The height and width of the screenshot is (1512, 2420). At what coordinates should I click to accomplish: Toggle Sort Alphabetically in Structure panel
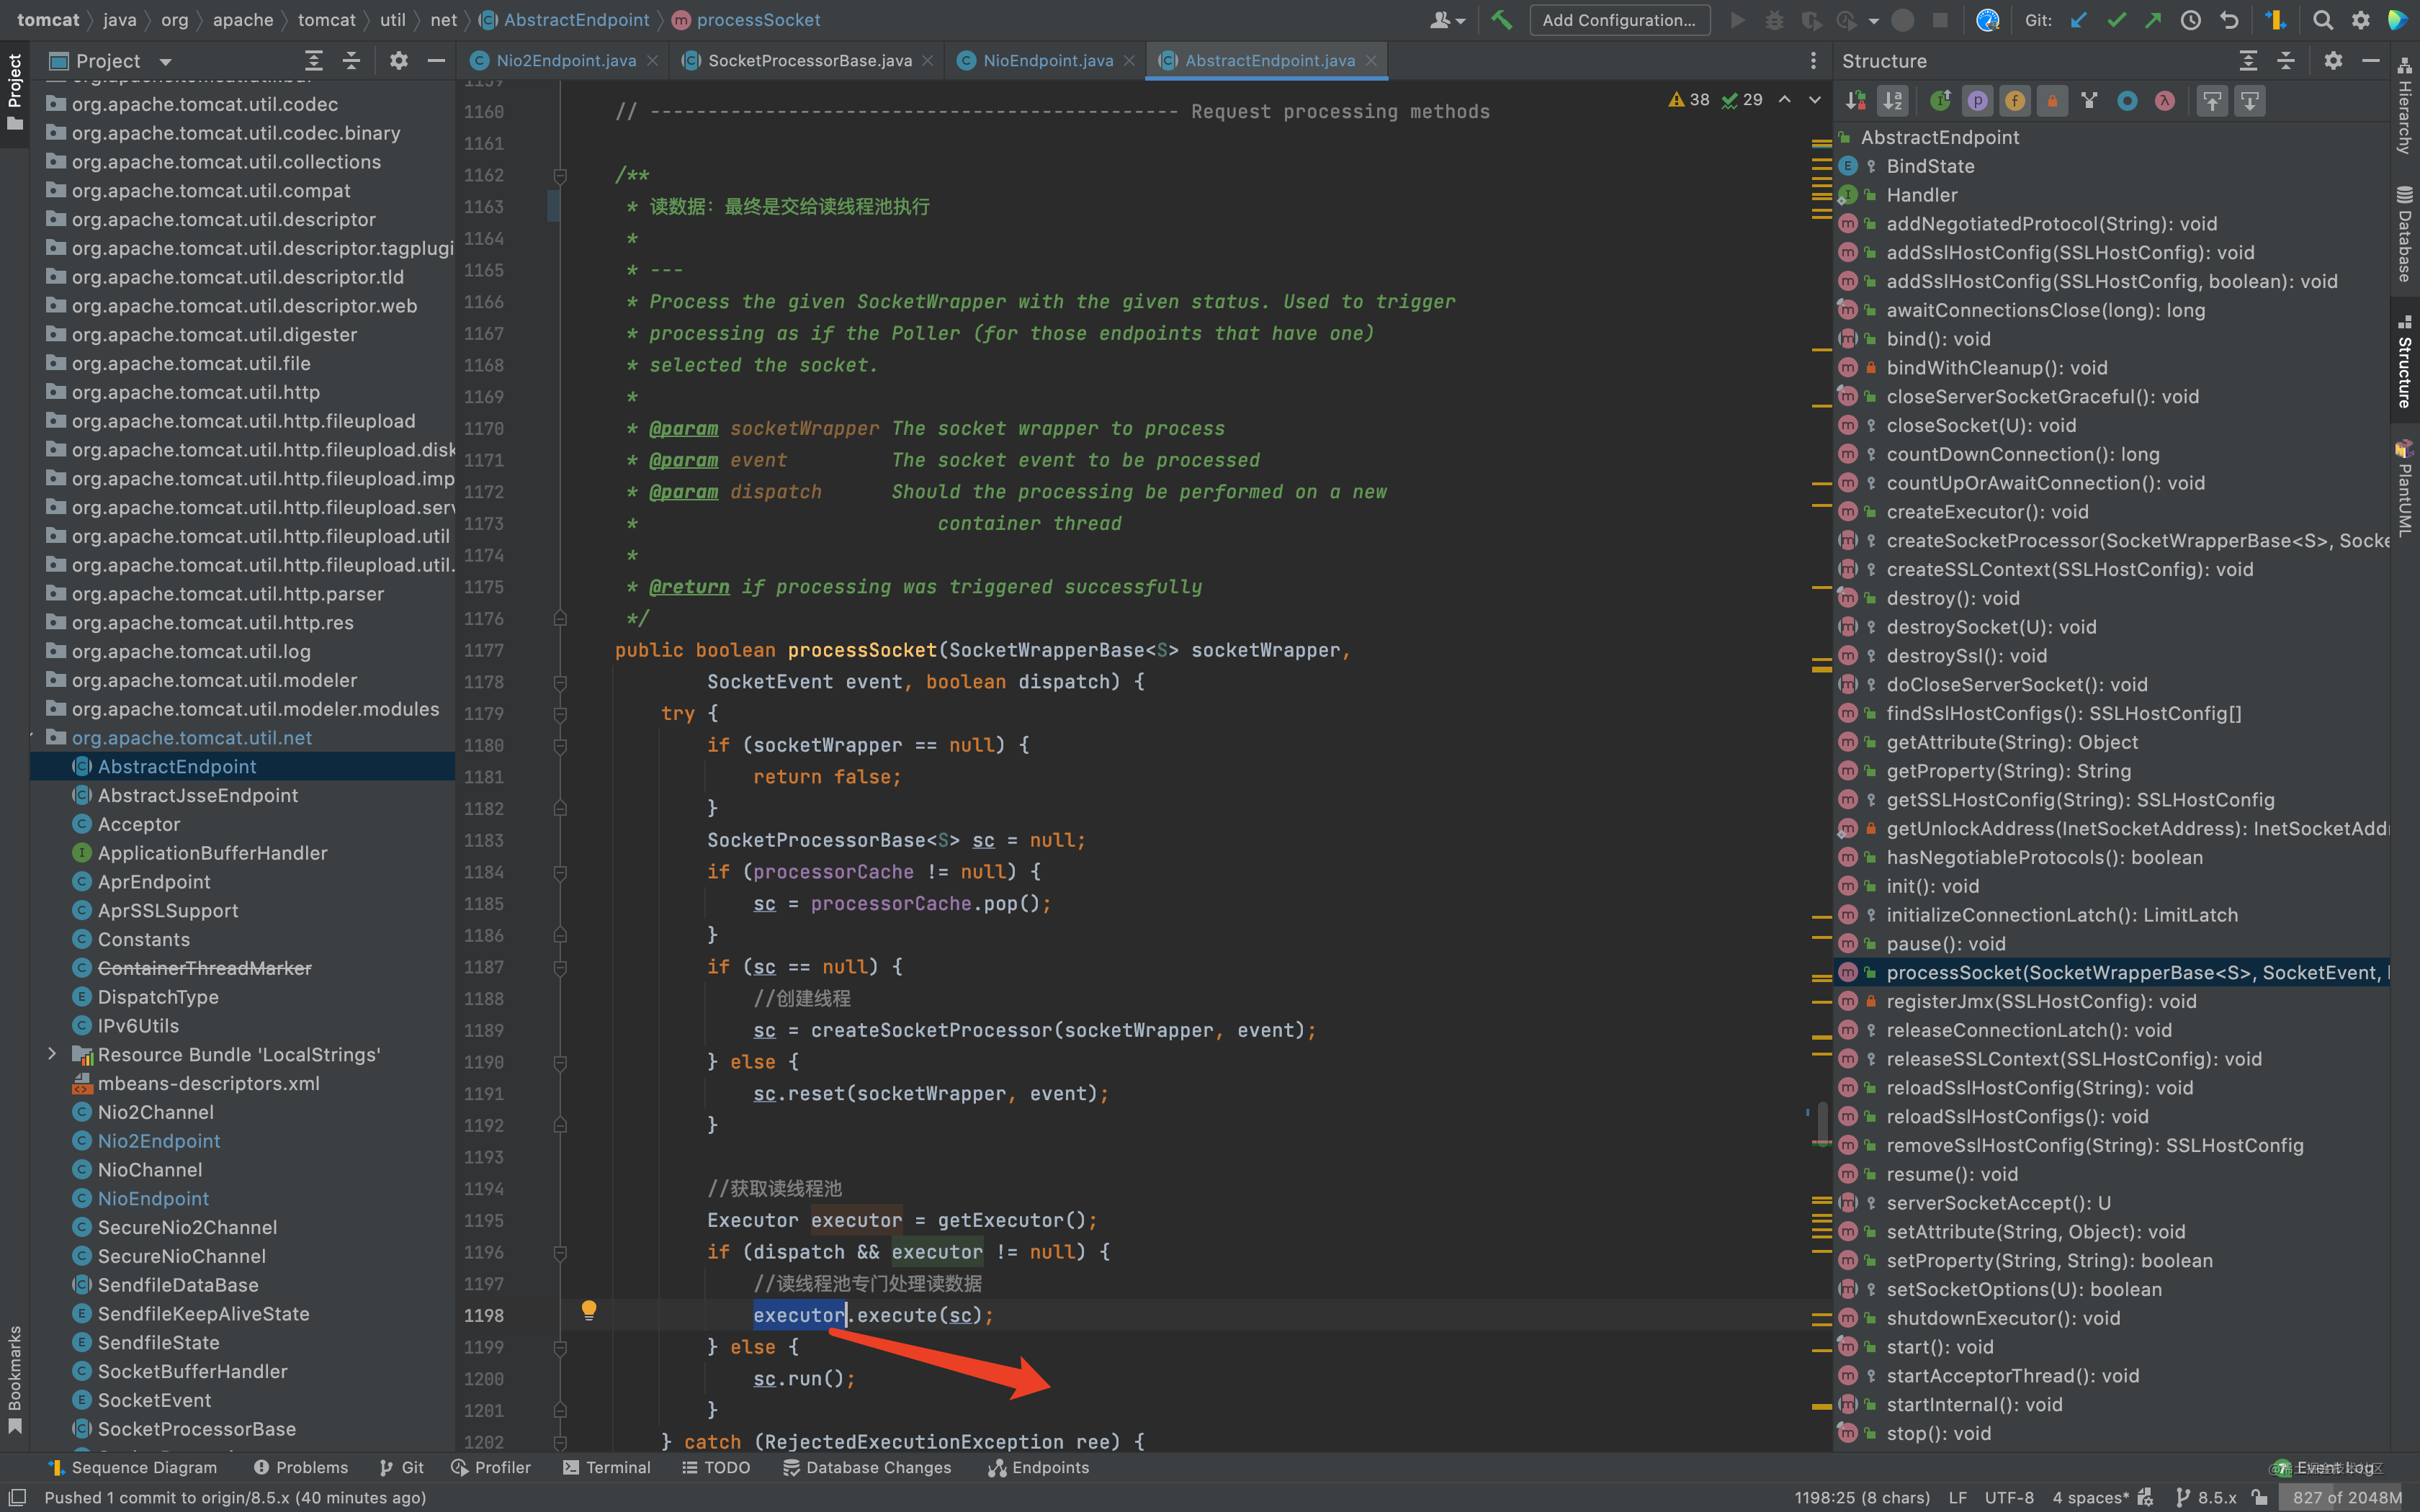coord(1893,101)
